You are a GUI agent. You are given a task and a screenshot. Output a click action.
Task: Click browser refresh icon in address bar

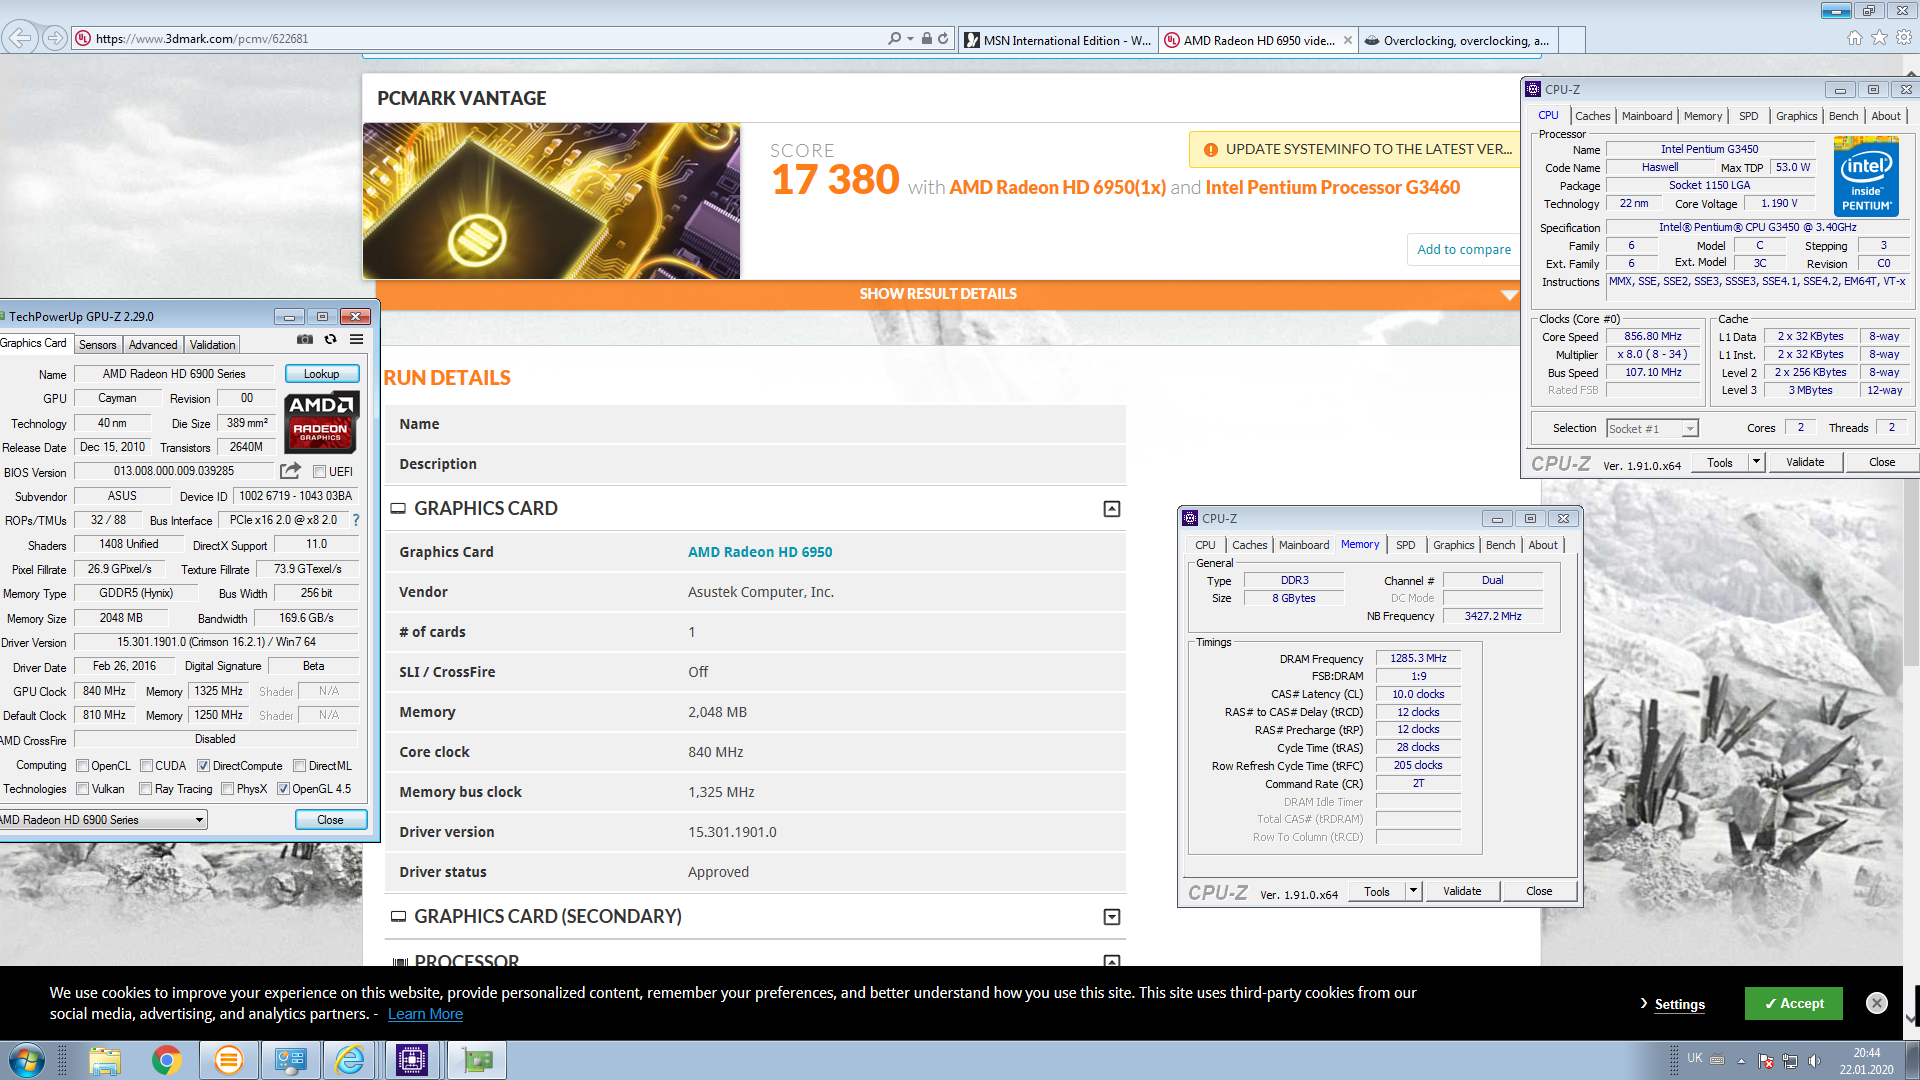[943, 38]
